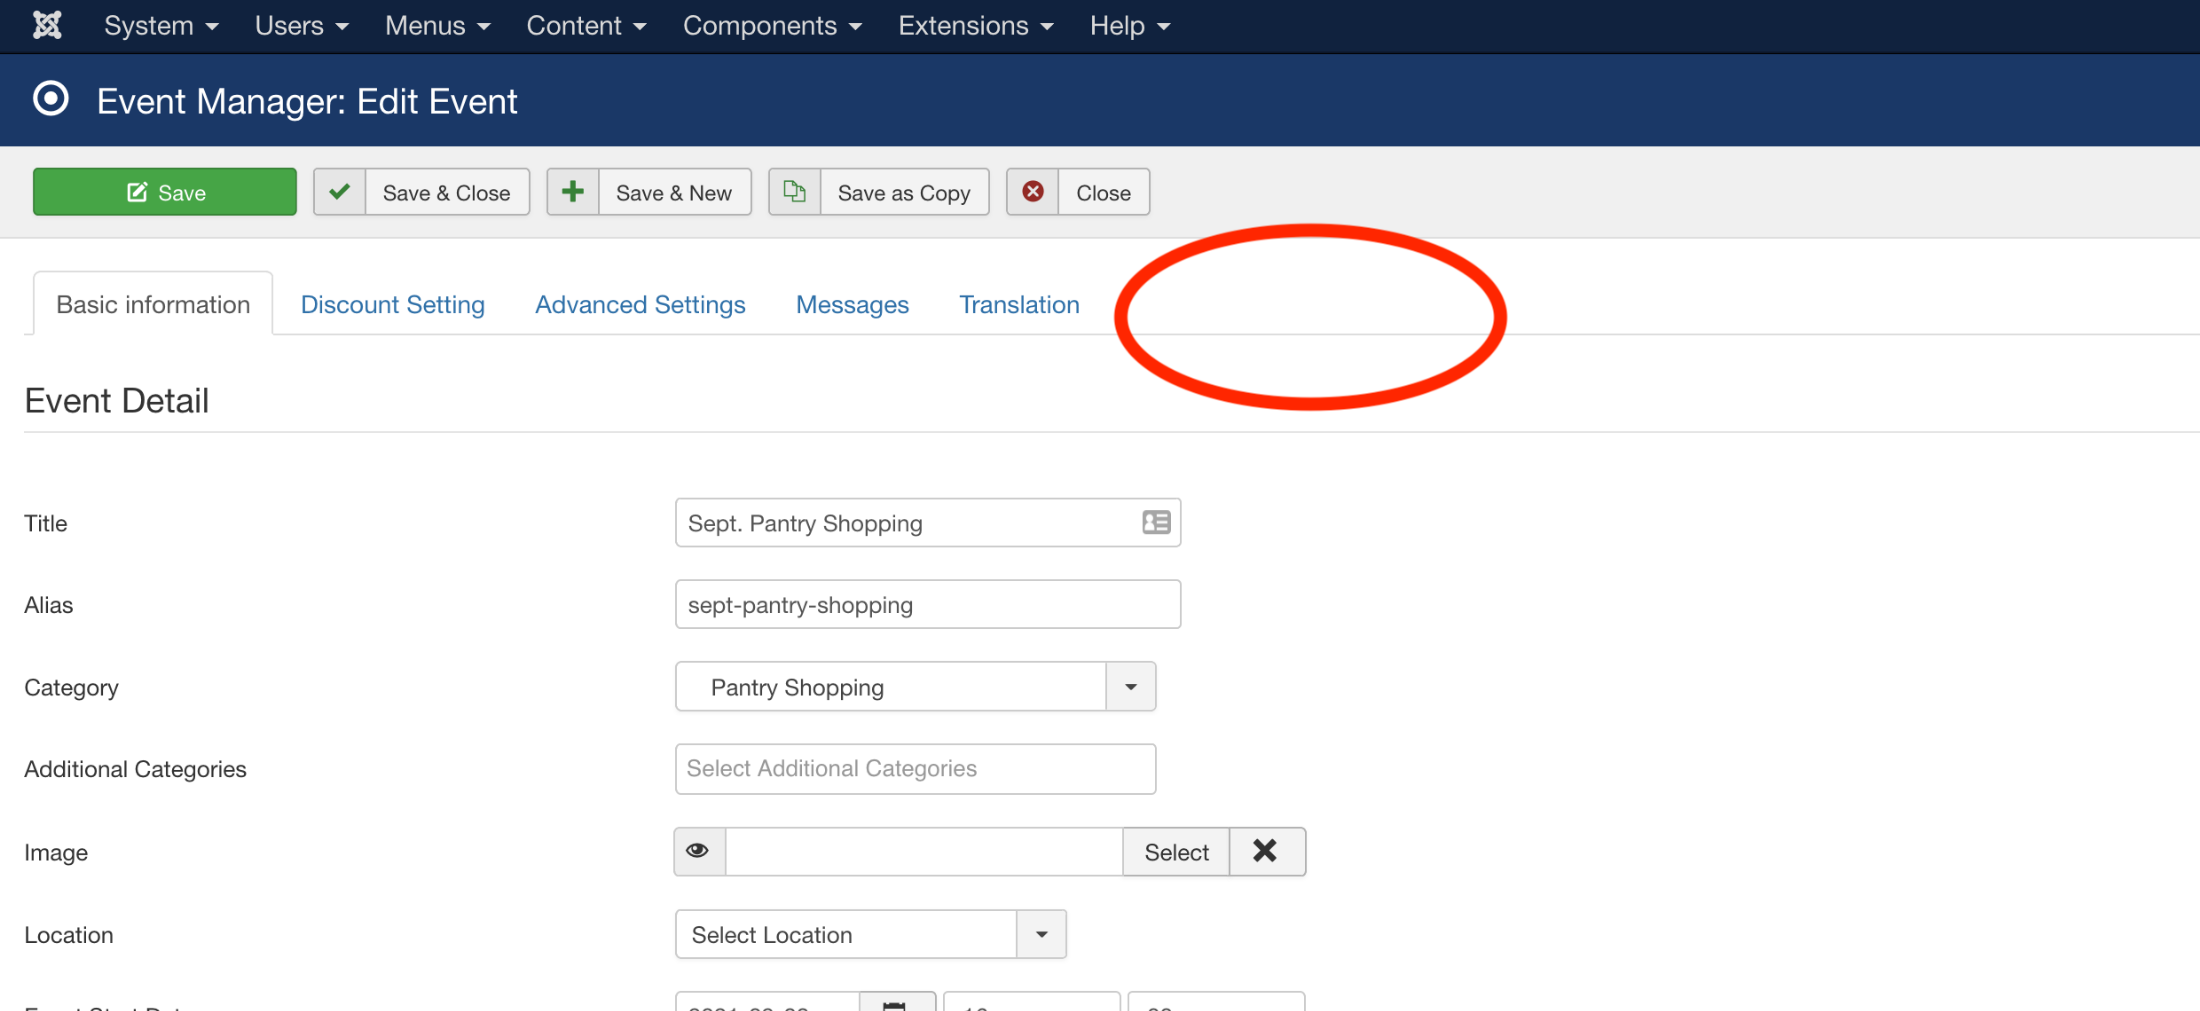The width and height of the screenshot is (2200, 1011).
Task: Switch to the Discount Setting tab
Action: (x=392, y=304)
